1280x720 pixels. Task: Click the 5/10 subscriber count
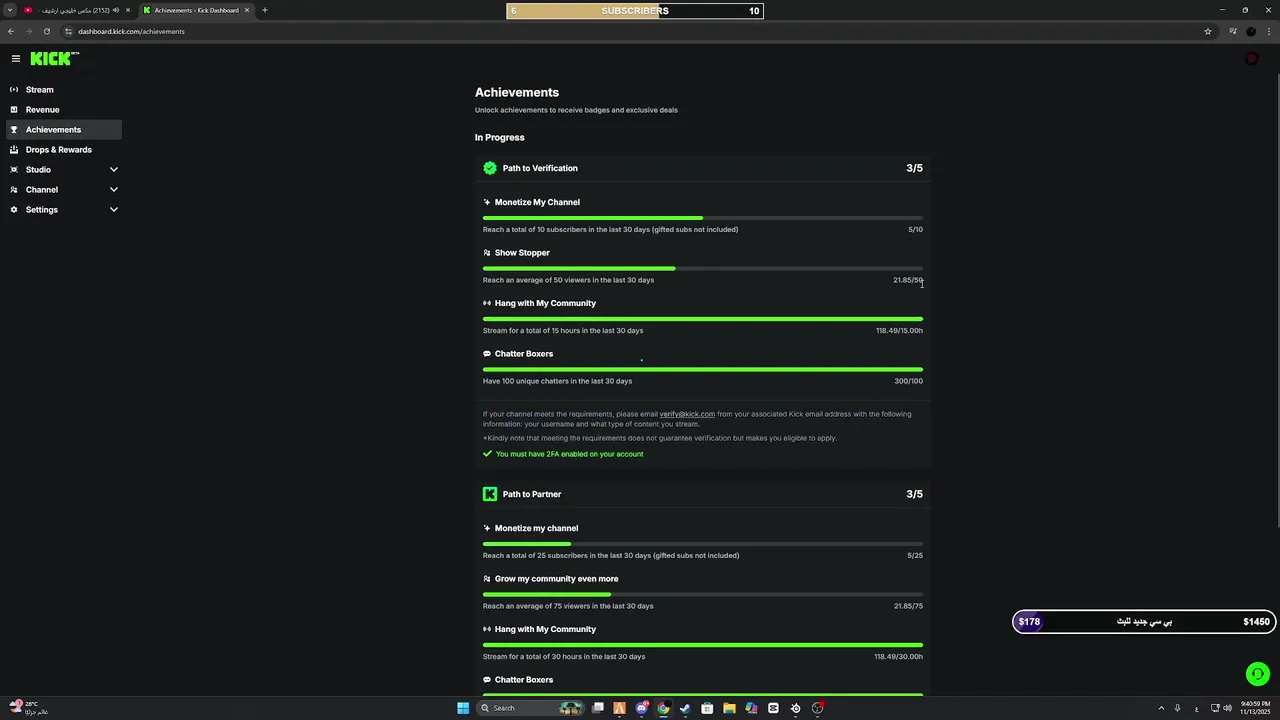pos(915,230)
